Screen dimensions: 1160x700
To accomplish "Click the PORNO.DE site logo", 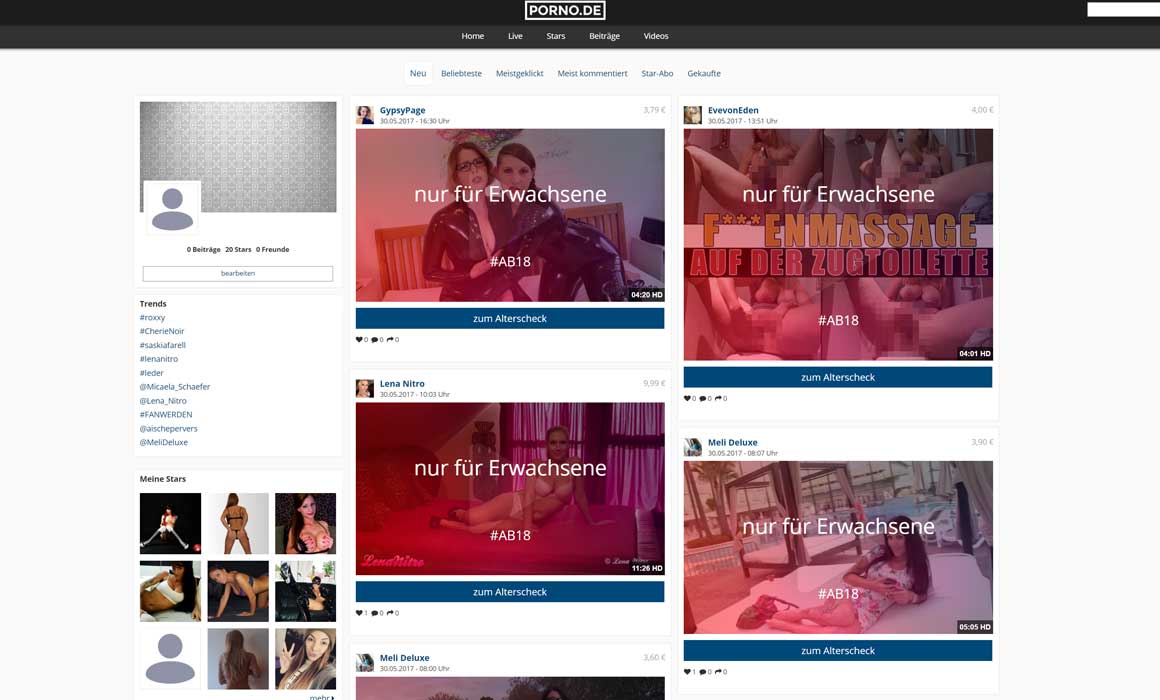I will (565, 11).
